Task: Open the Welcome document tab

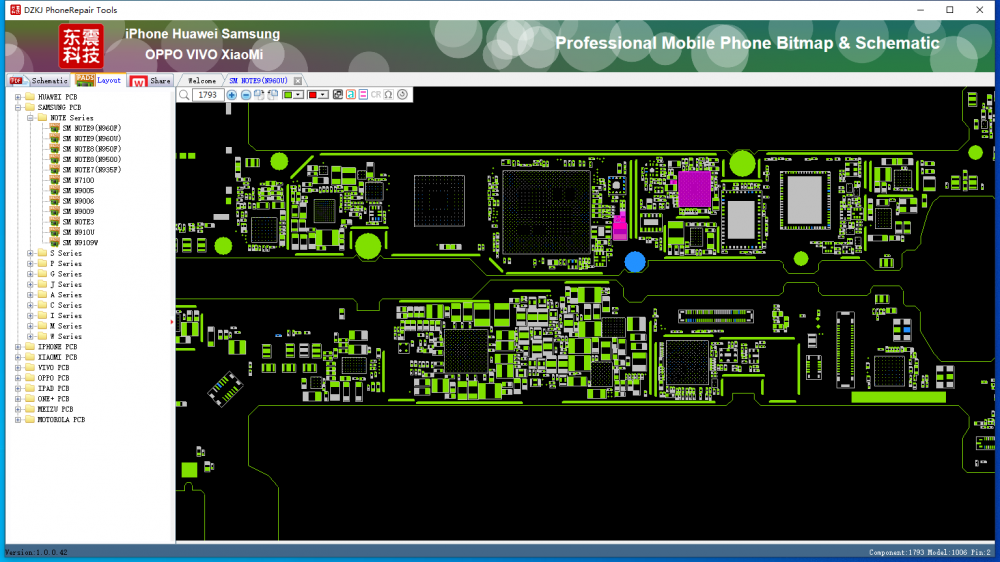Action: [x=202, y=81]
